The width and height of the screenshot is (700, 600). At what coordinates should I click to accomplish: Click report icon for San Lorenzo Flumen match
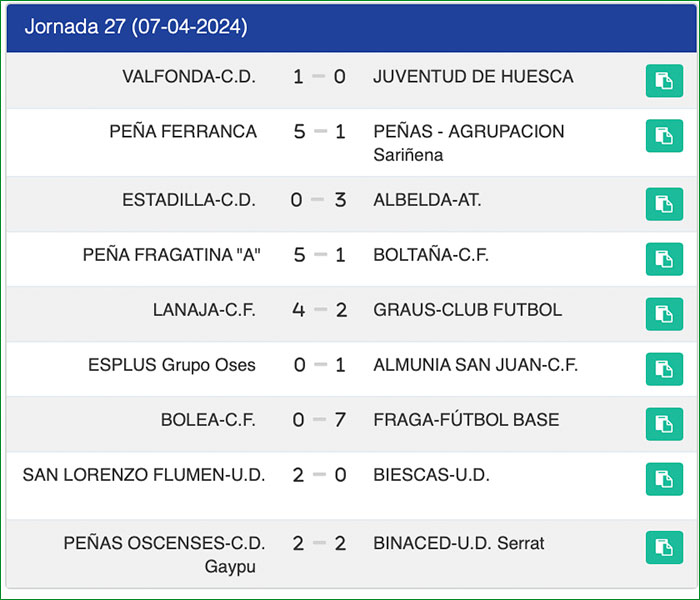(663, 479)
